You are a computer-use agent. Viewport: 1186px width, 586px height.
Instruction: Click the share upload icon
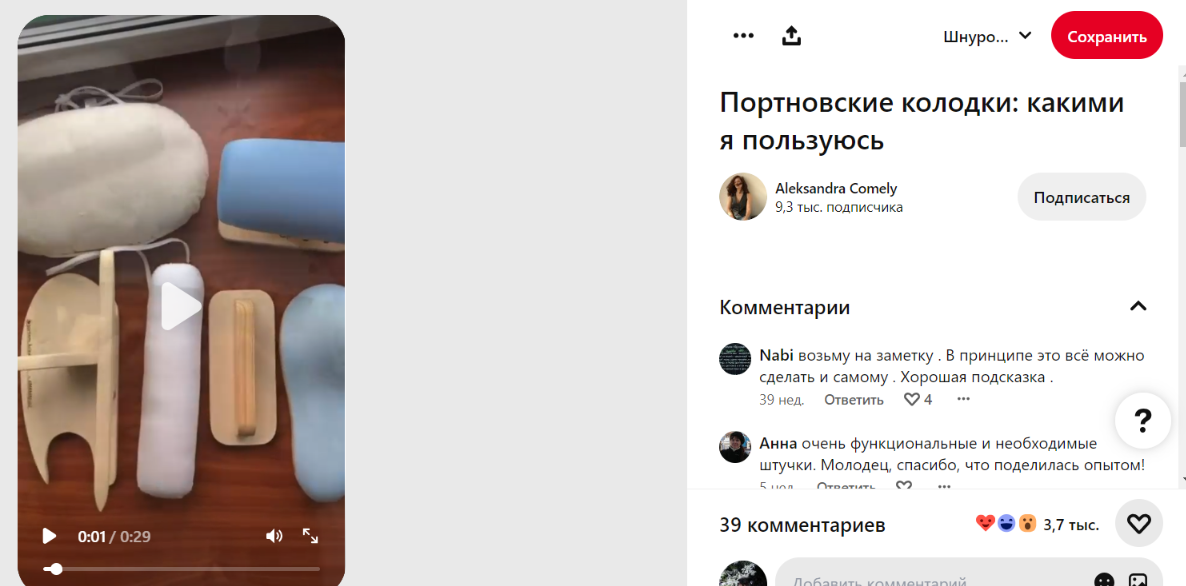pos(791,36)
